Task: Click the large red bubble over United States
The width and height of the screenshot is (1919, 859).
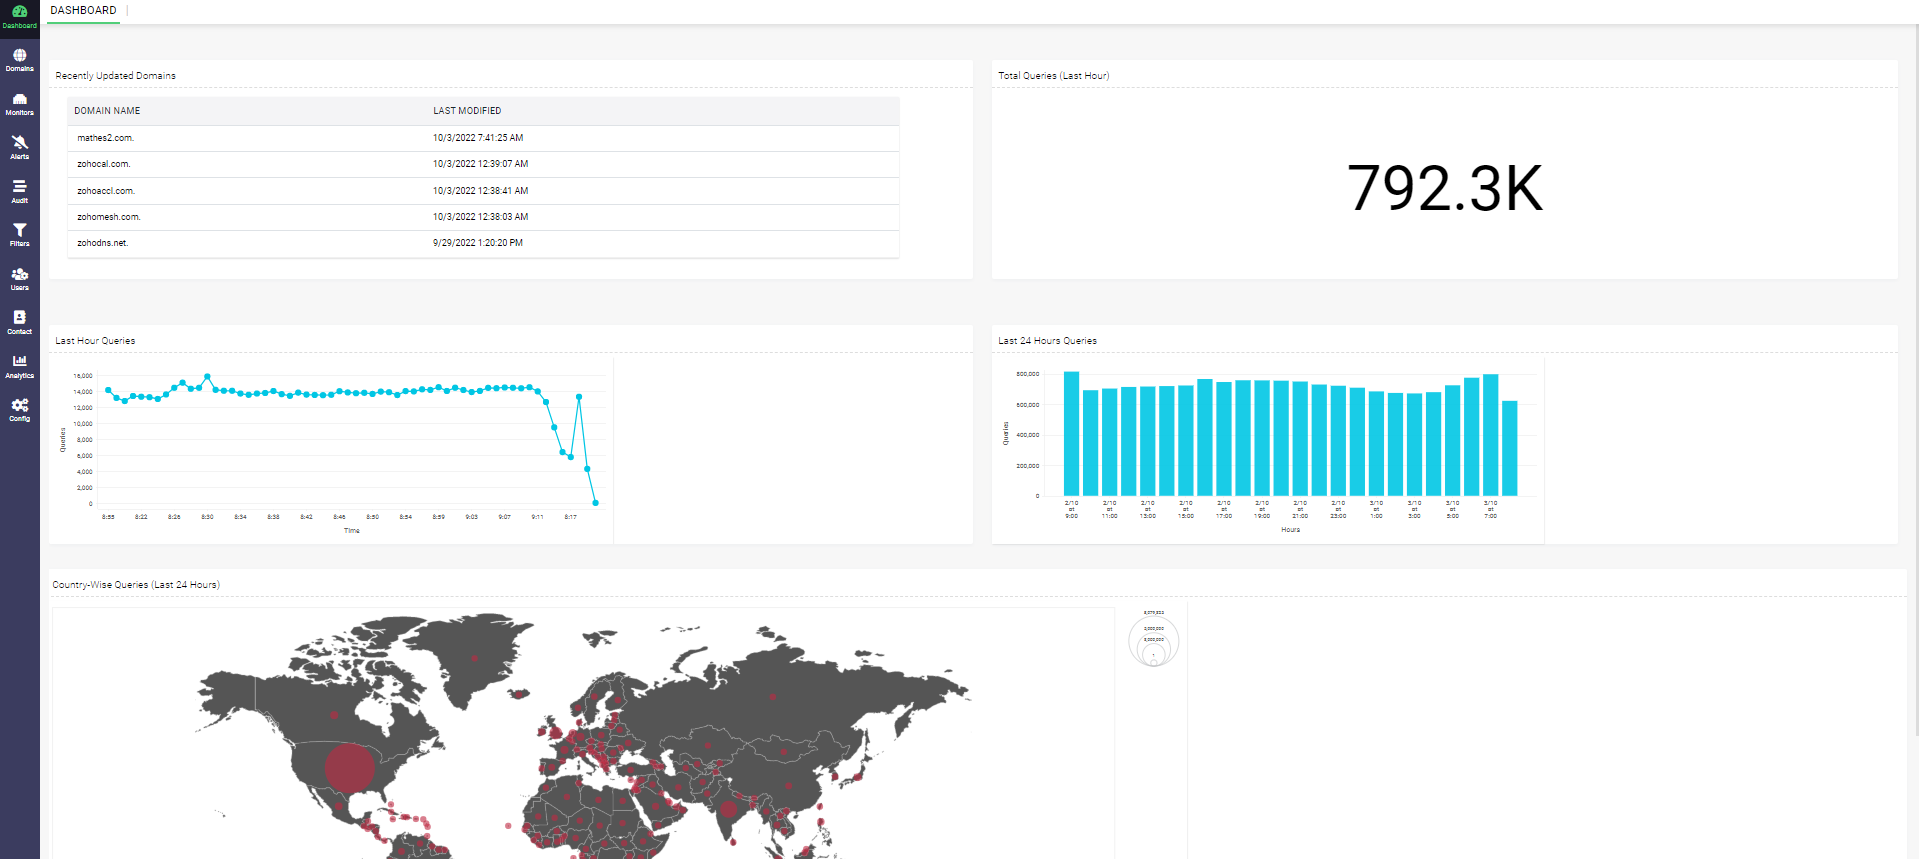Action: point(349,768)
